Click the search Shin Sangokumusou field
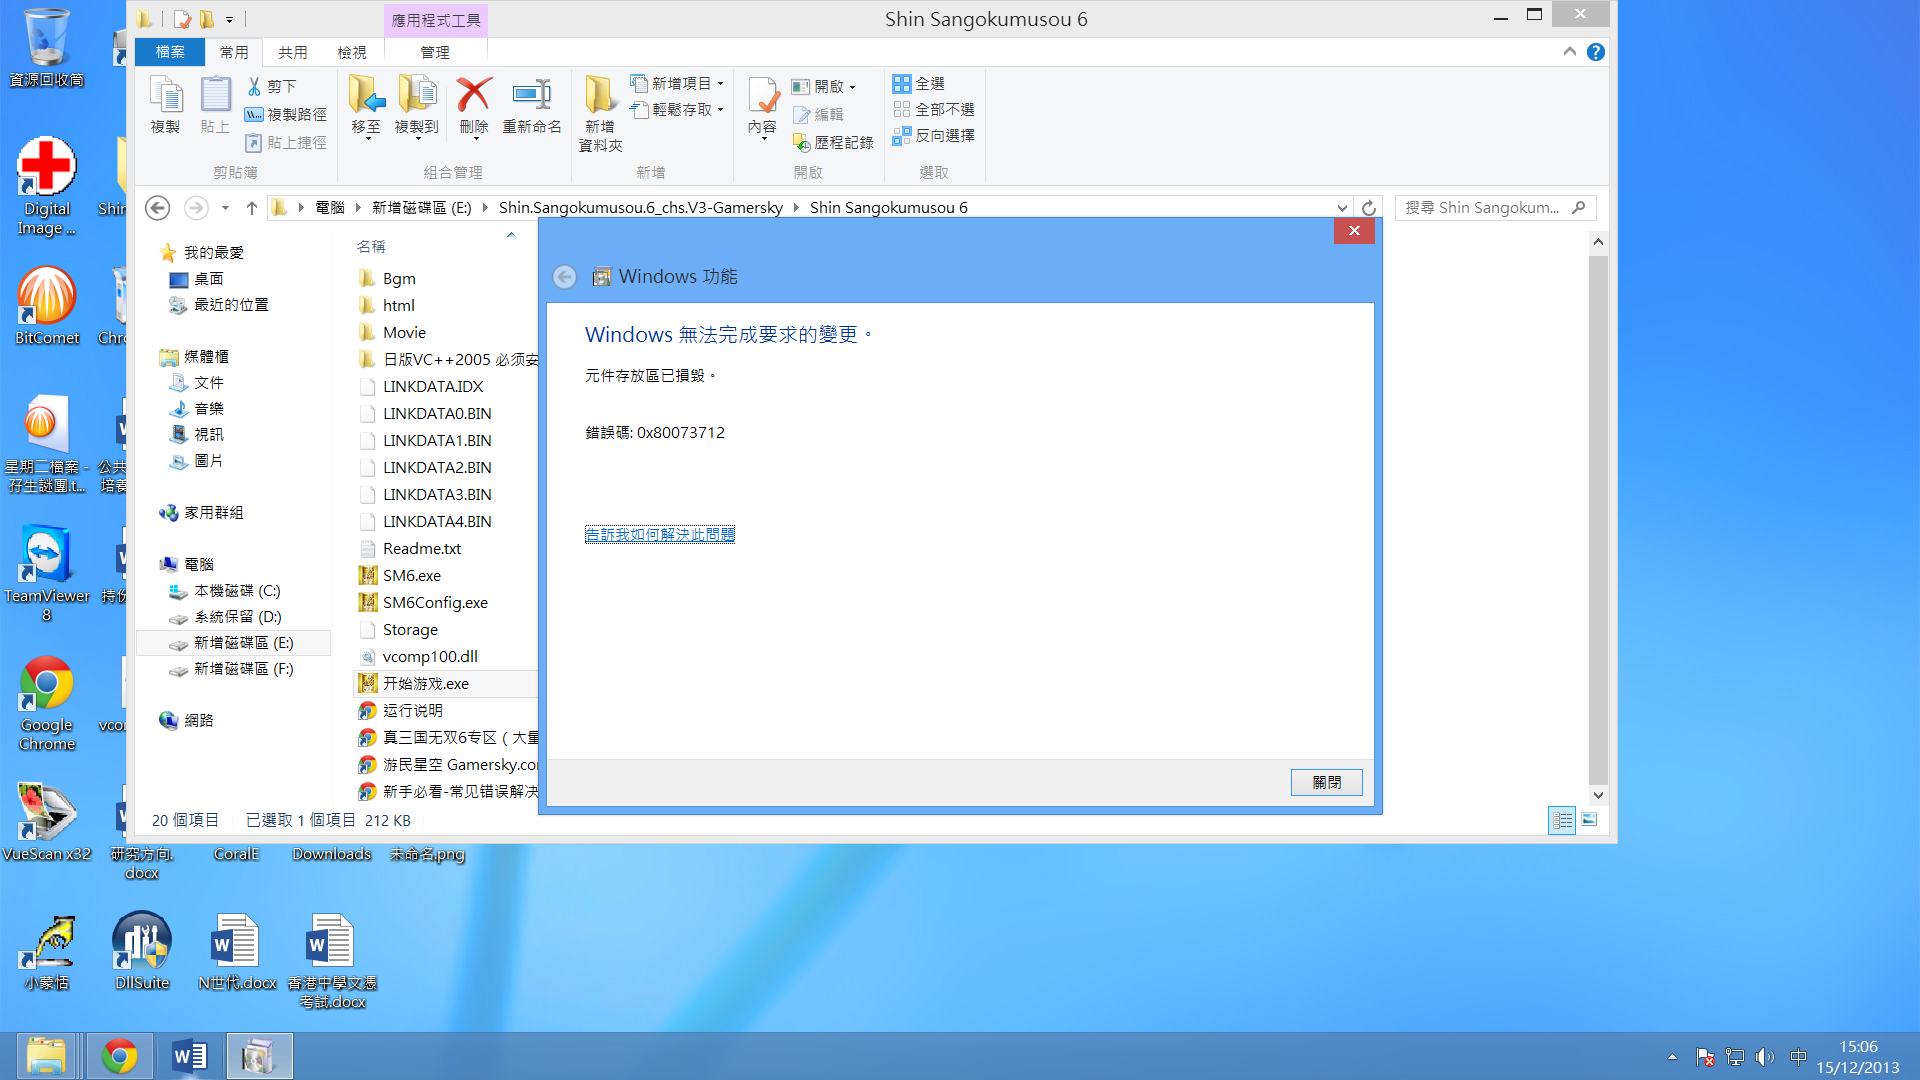The height and width of the screenshot is (1080, 1920). click(x=1495, y=208)
